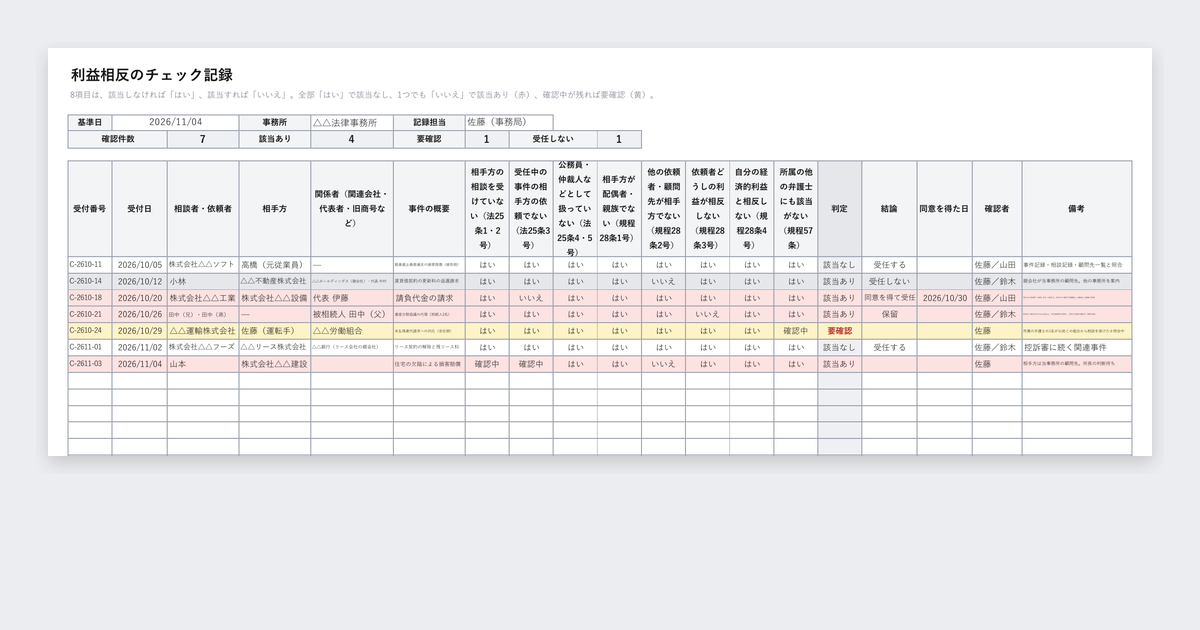
Task: Click related party cell 被相続人 田中(父)
Action: click(351, 314)
